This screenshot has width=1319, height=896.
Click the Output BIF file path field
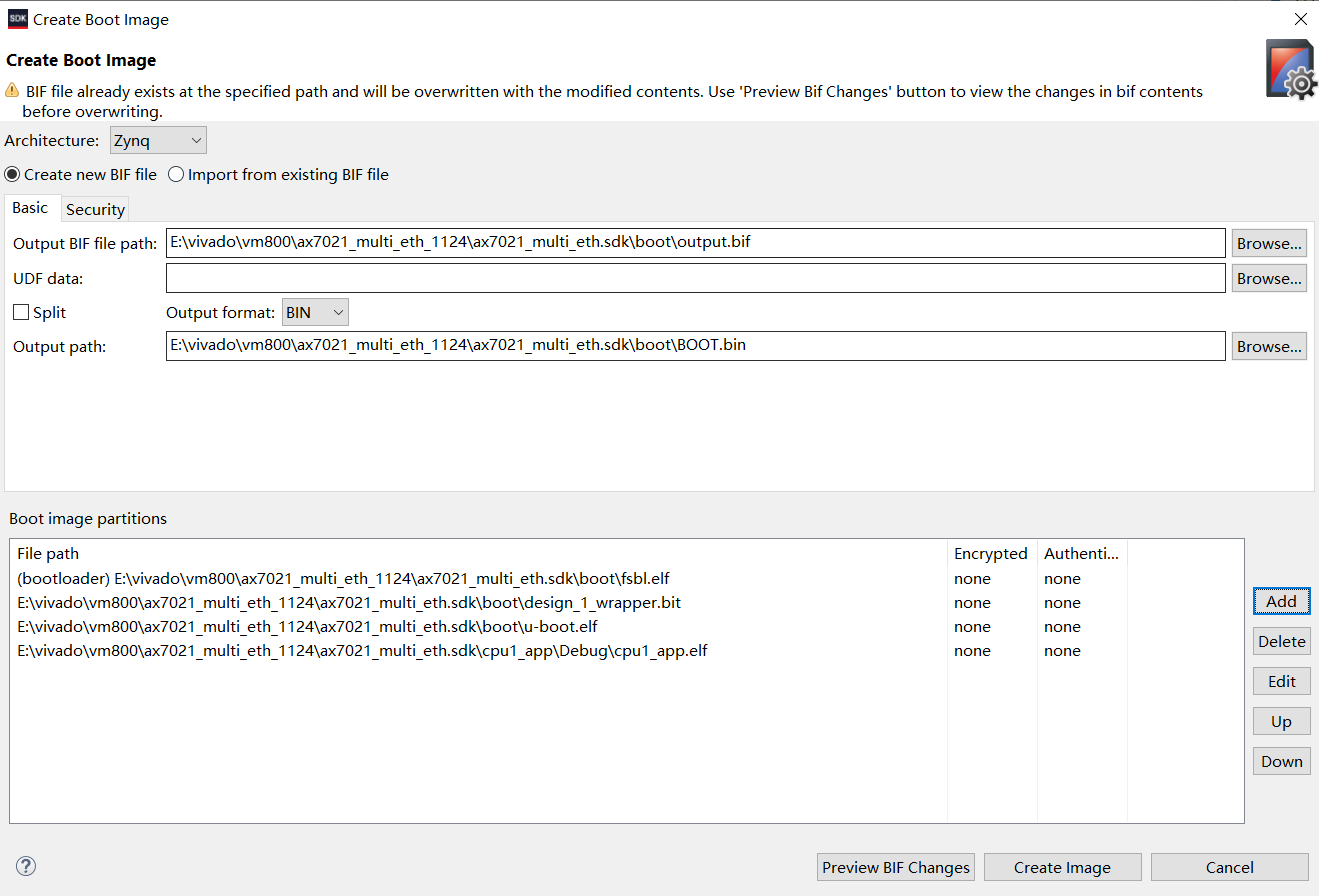pos(695,243)
